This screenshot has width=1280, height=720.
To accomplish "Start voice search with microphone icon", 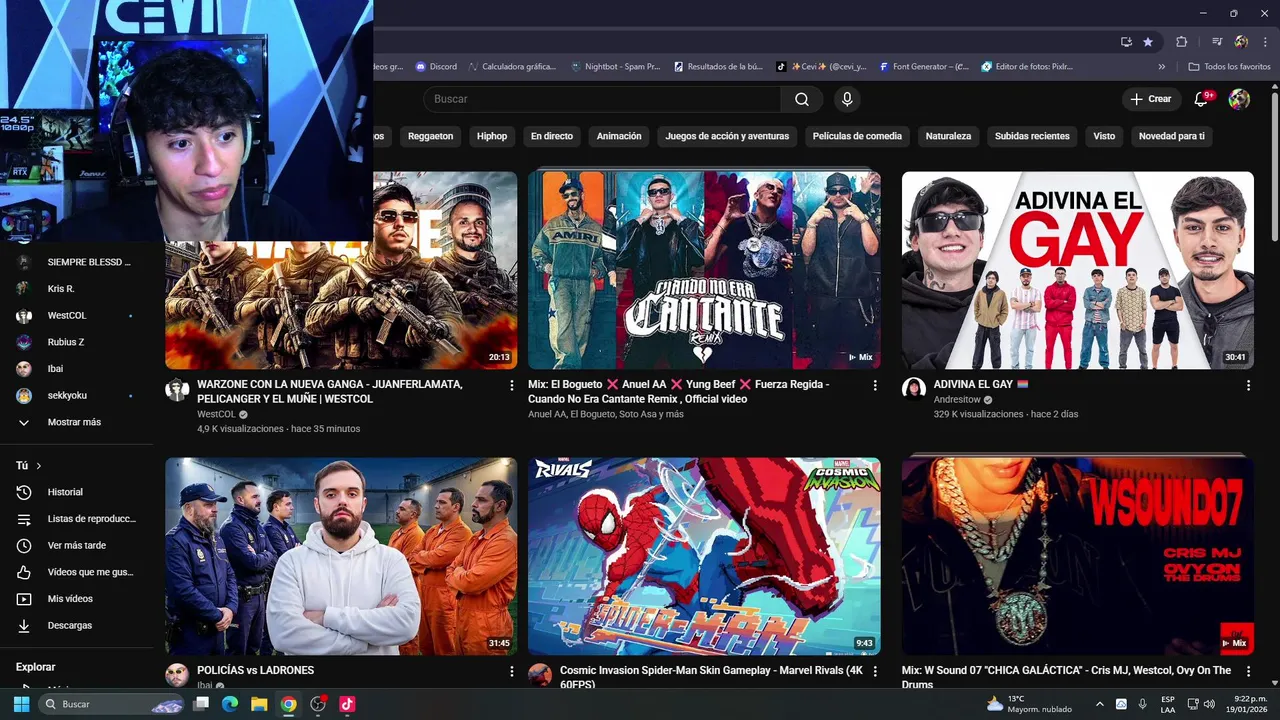I will [x=847, y=99].
